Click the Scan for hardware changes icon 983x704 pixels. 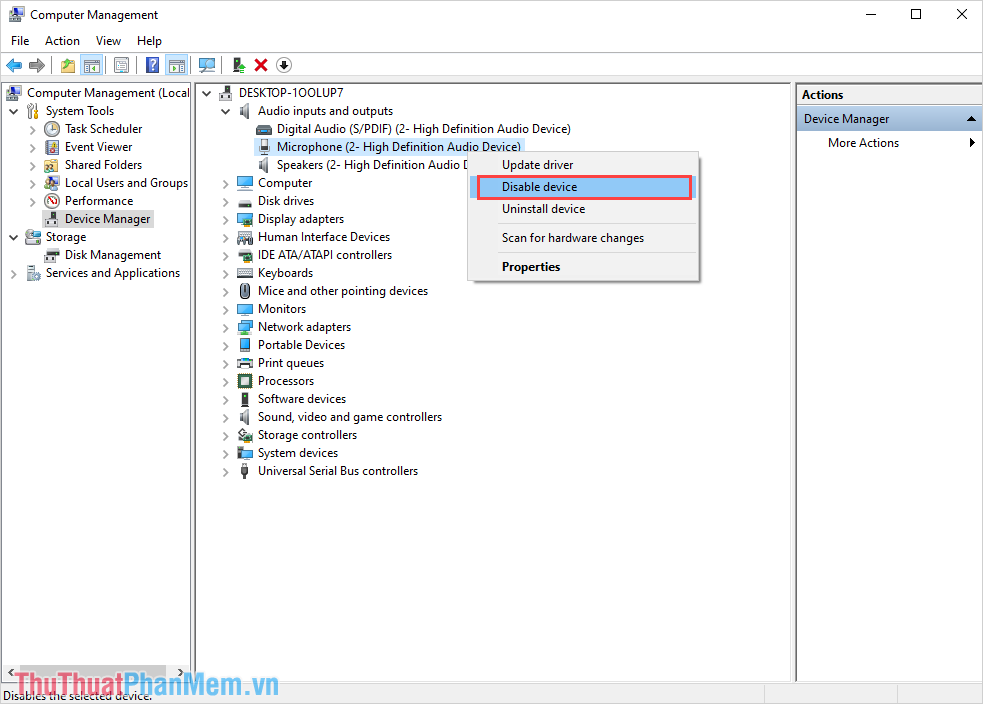pyautogui.click(x=207, y=65)
